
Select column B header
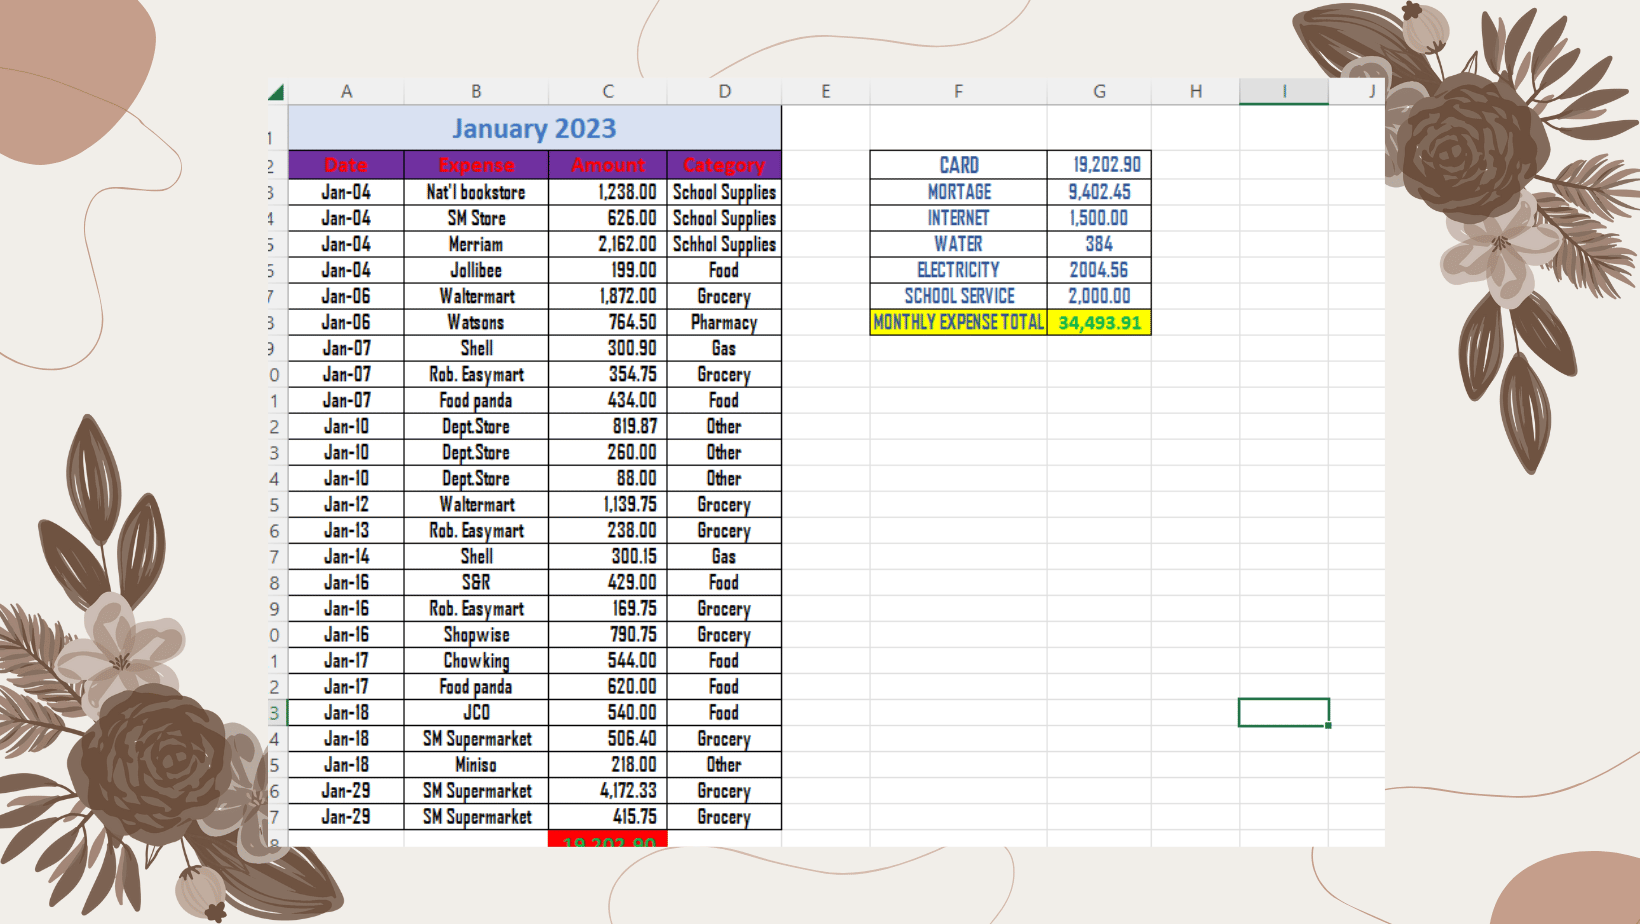pos(476,91)
